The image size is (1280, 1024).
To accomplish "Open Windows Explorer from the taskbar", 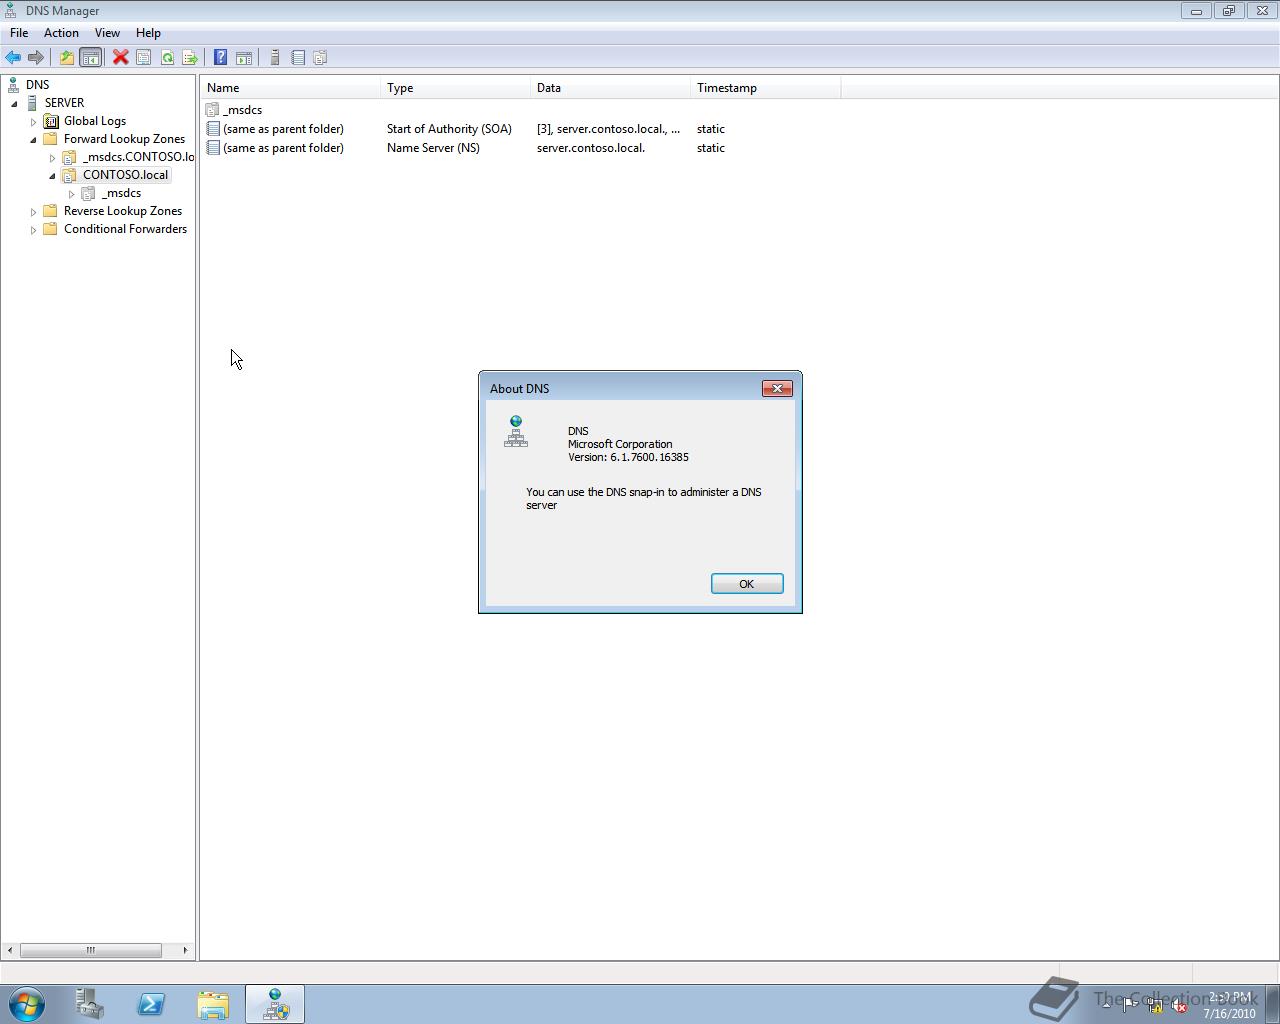I will pyautogui.click(x=213, y=1004).
